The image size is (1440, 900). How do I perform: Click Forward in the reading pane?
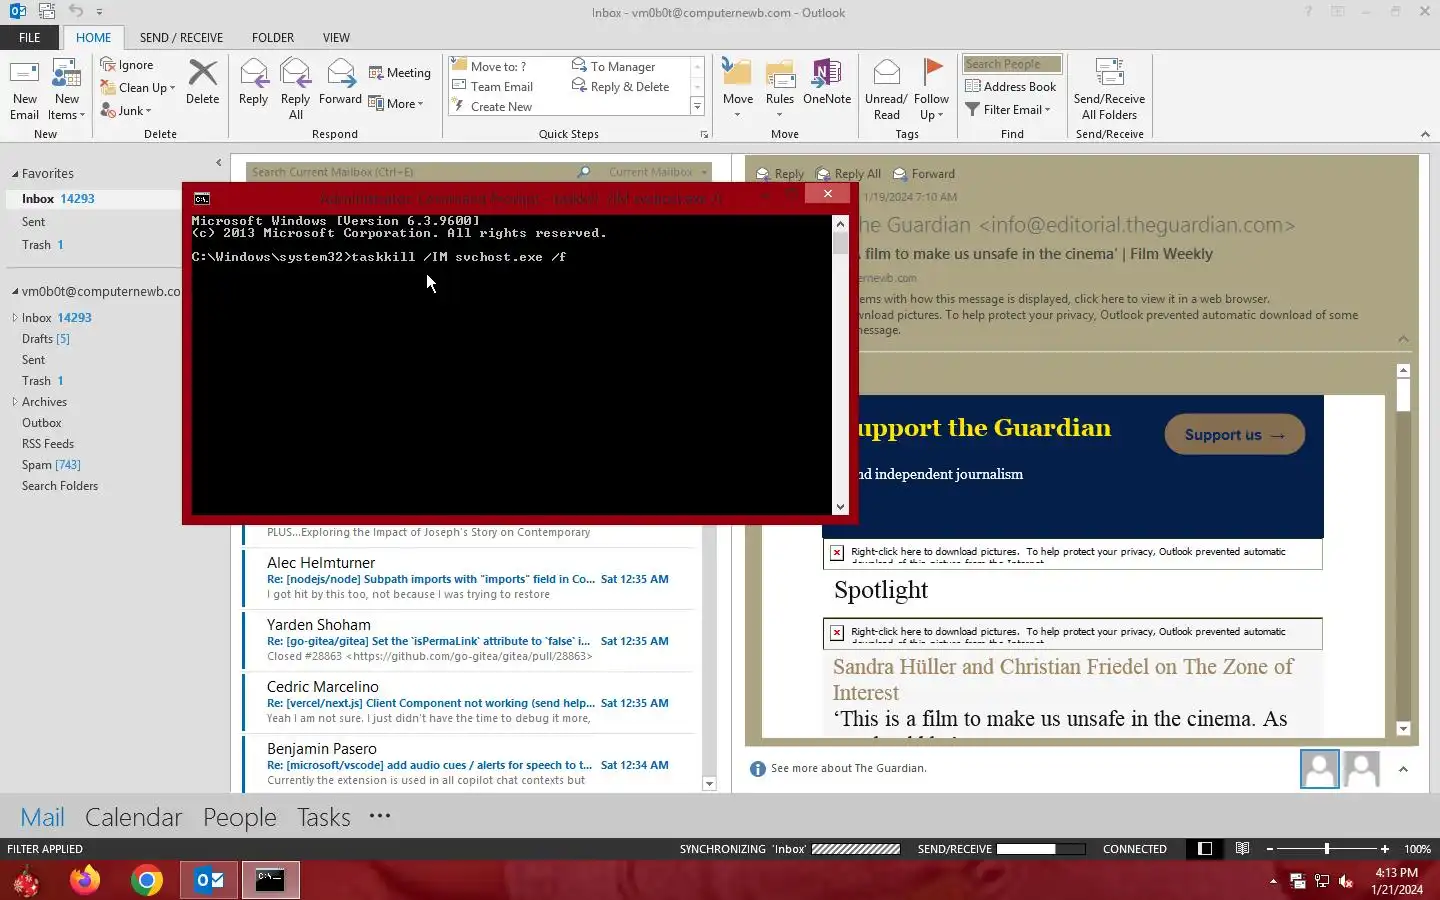pyautogui.click(x=924, y=174)
